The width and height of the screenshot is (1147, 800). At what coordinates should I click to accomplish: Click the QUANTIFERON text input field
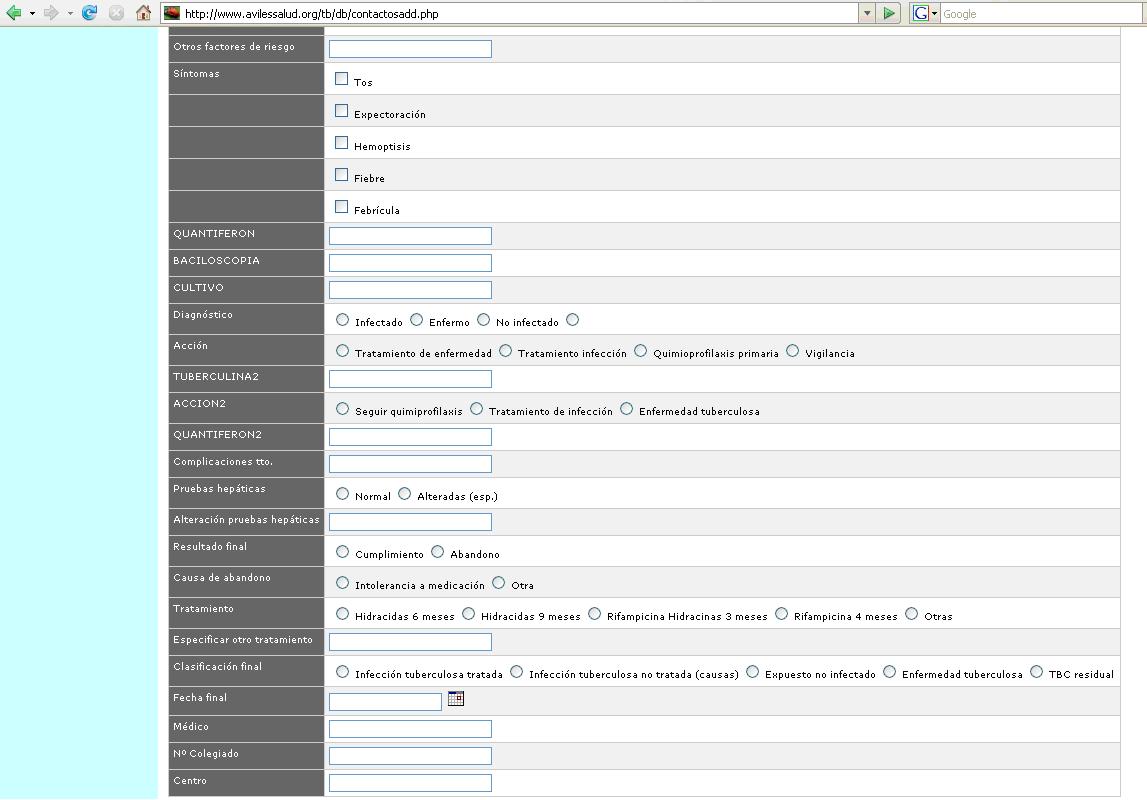click(x=410, y=236)
